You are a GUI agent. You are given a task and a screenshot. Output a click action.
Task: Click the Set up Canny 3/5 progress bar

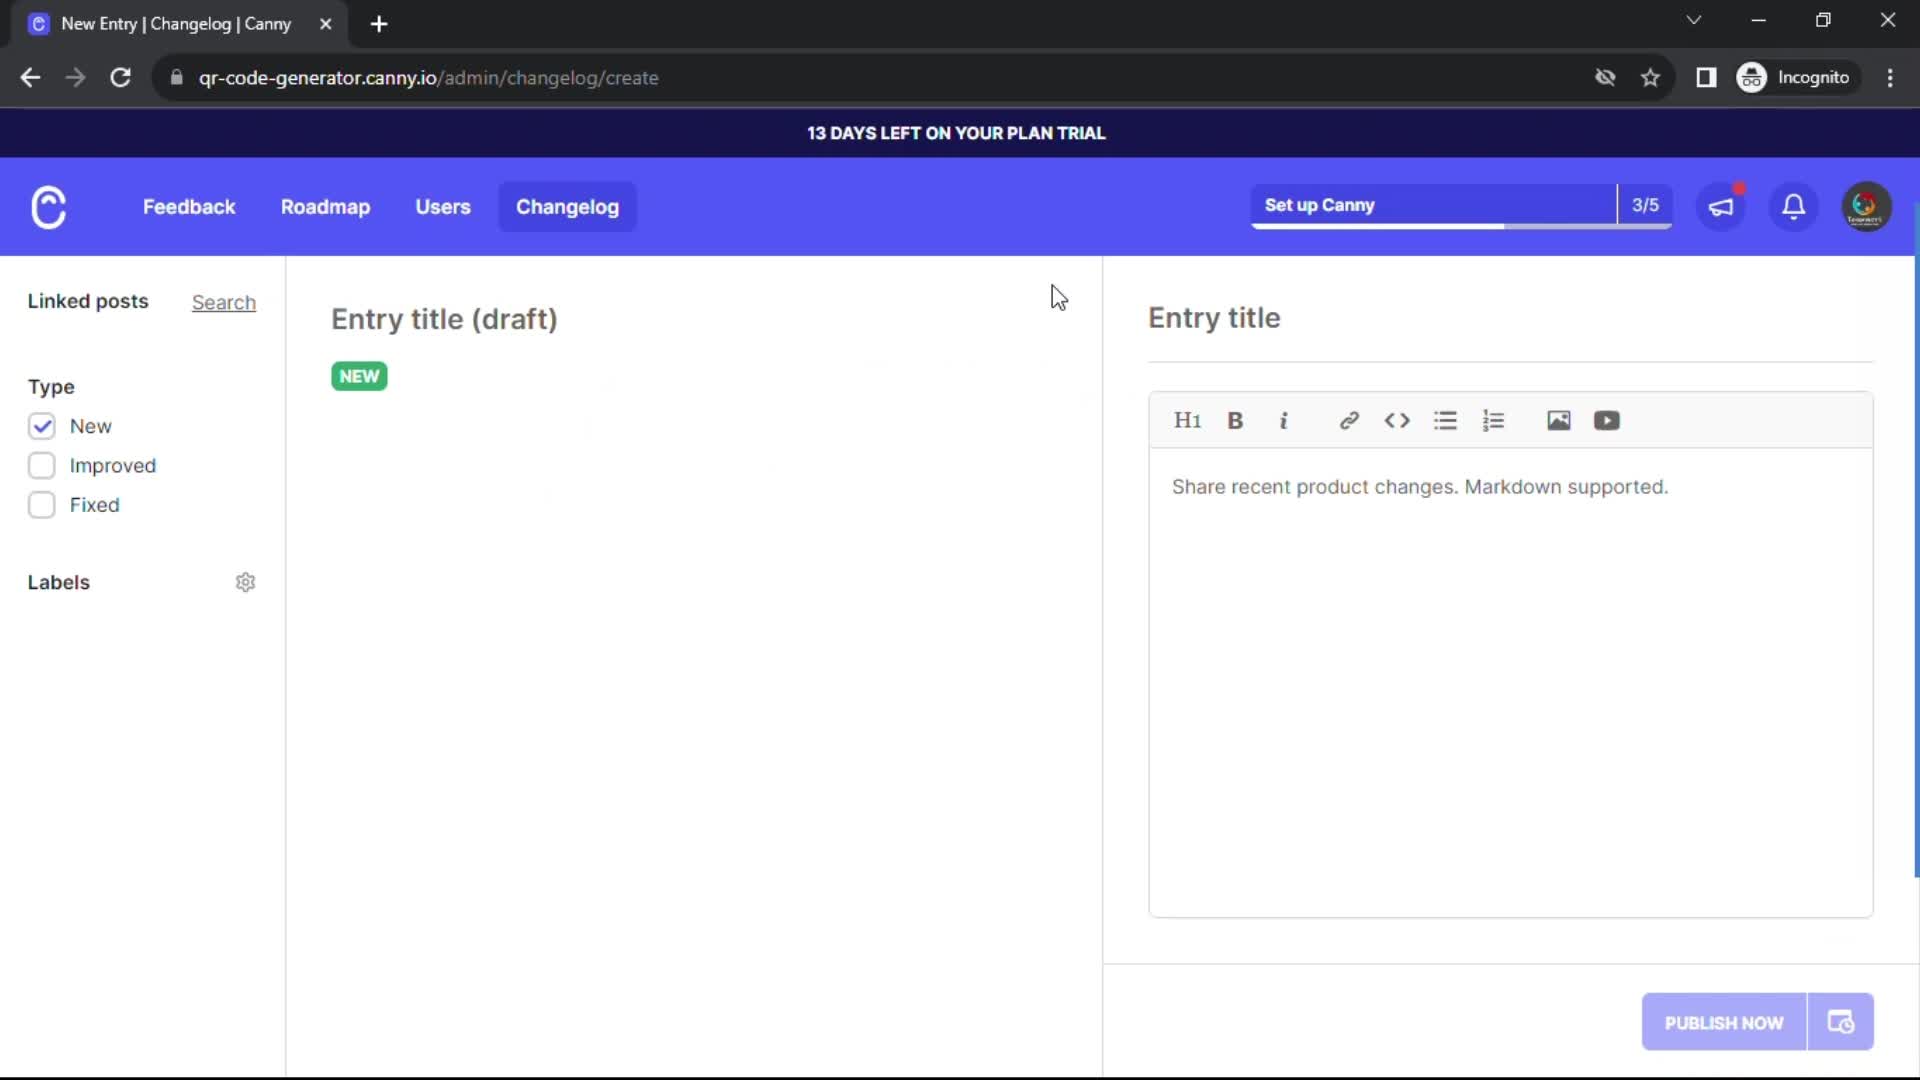point(1440,206)
